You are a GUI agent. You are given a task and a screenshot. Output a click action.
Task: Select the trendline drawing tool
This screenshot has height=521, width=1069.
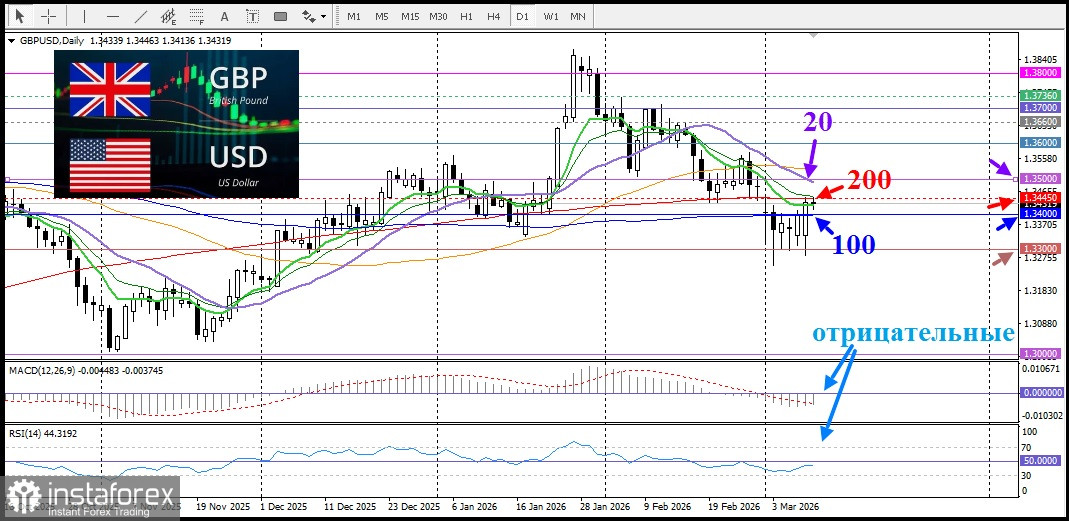142,16
